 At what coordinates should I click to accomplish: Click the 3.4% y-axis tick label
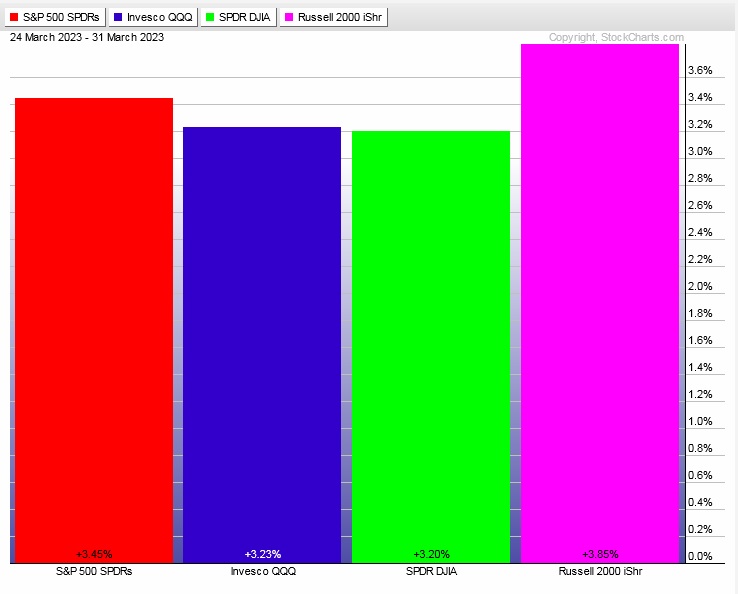(700, 97)
